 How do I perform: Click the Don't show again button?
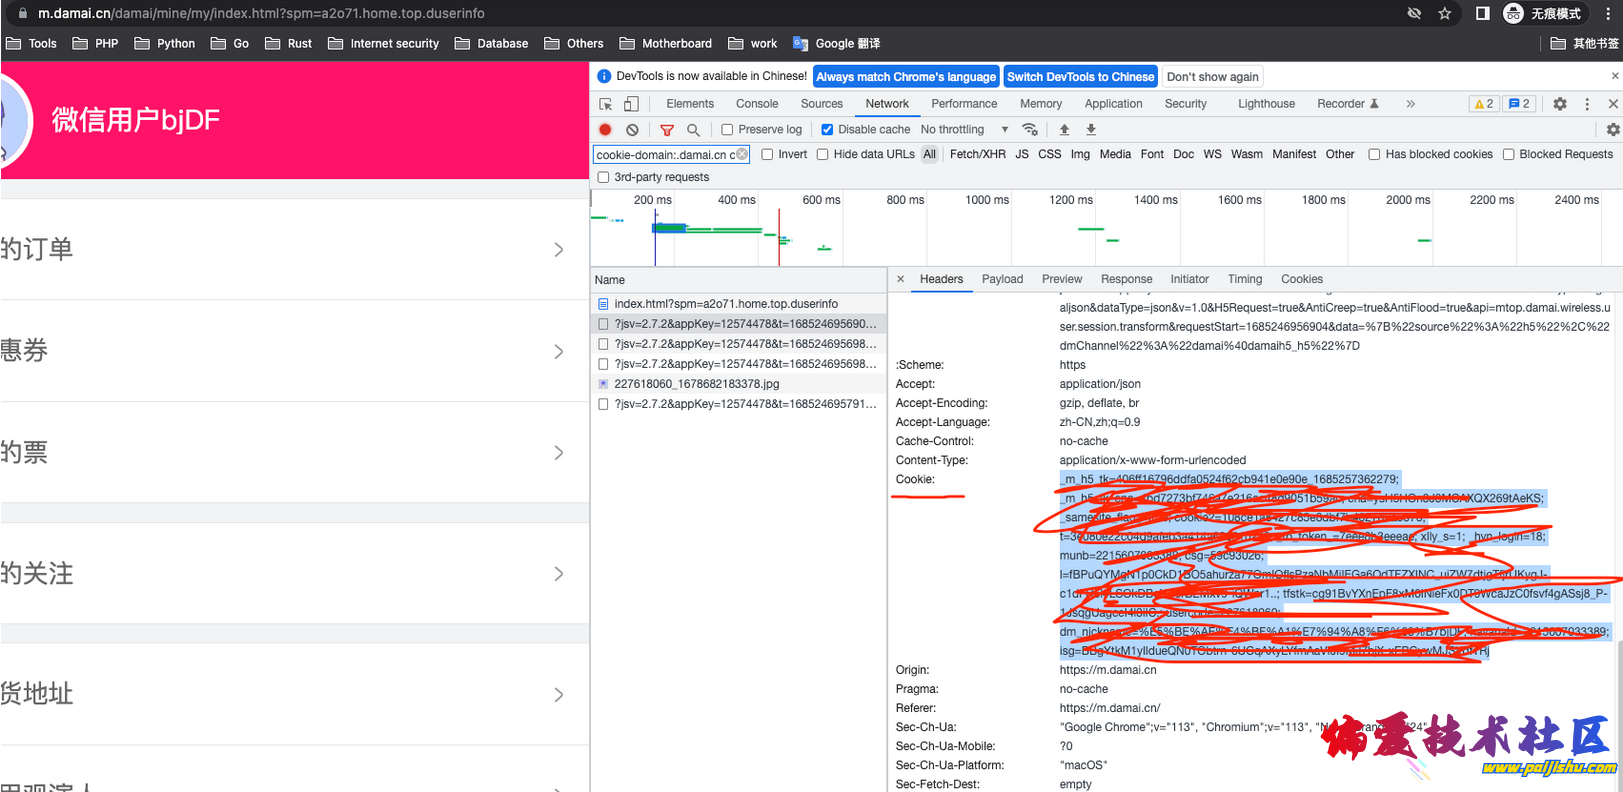pyautogui.click(x=1212, y=77)
